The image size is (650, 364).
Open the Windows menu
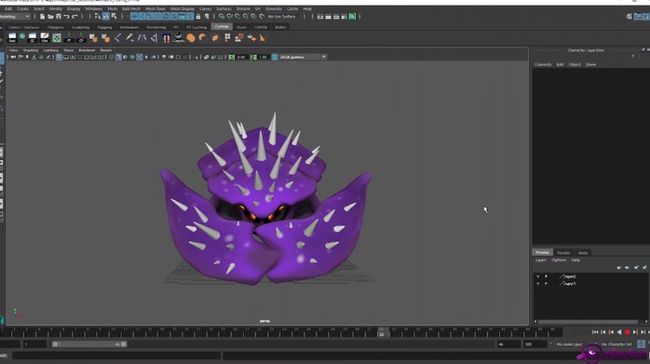point(94,9)
